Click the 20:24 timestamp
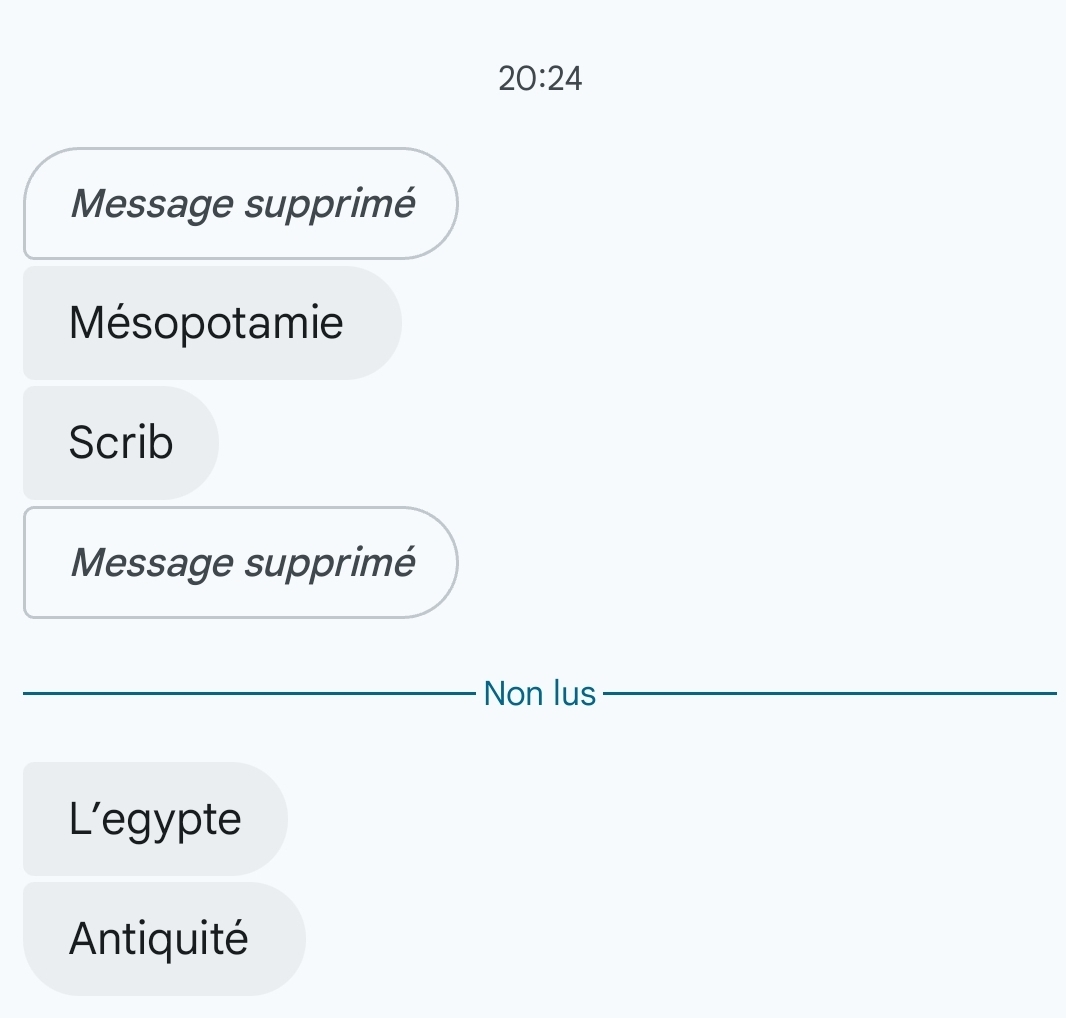Image resolution: width=1066 pixels, height=1018 pixels. [x=540, y=78]
